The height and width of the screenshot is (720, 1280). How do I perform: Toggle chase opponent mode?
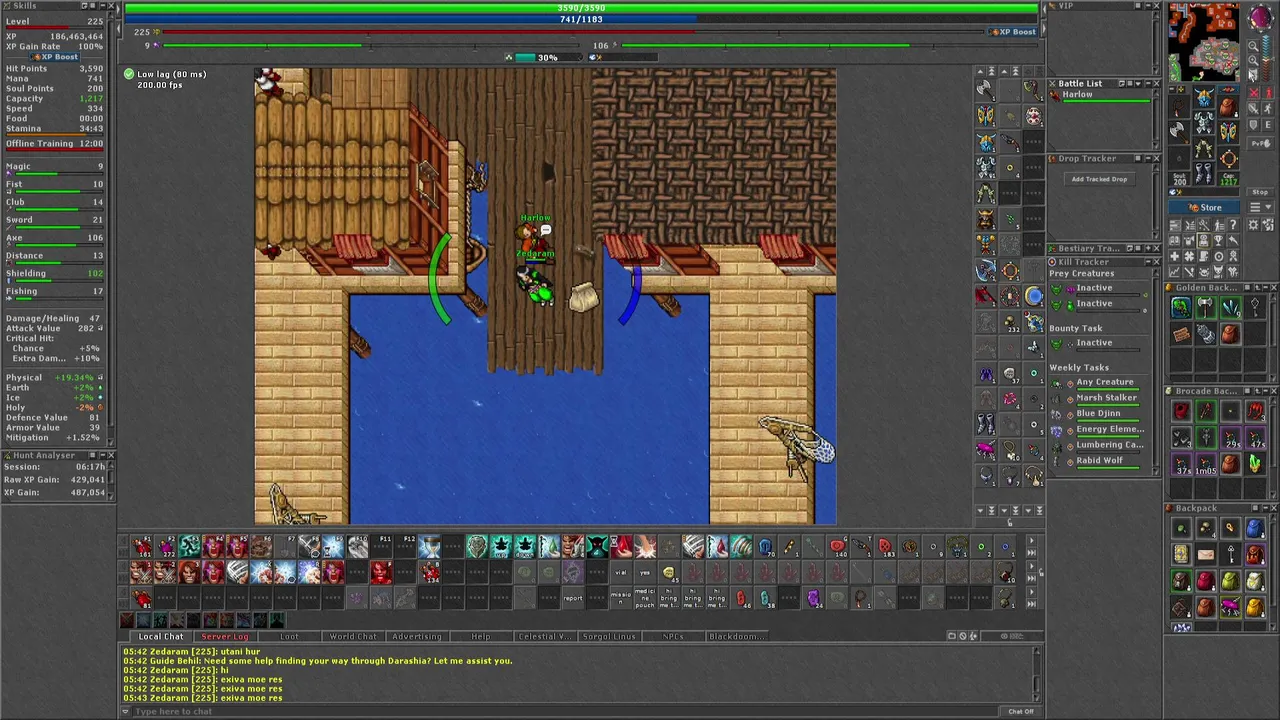pos(1268,109)
